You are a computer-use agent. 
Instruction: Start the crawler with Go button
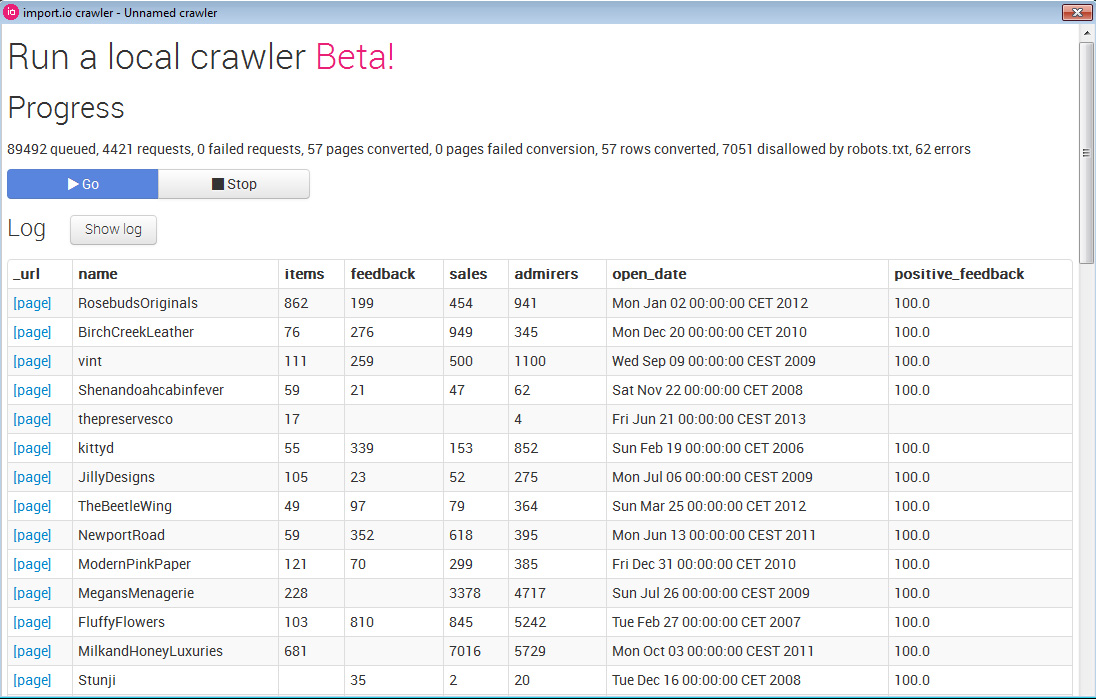coord(83,184)
